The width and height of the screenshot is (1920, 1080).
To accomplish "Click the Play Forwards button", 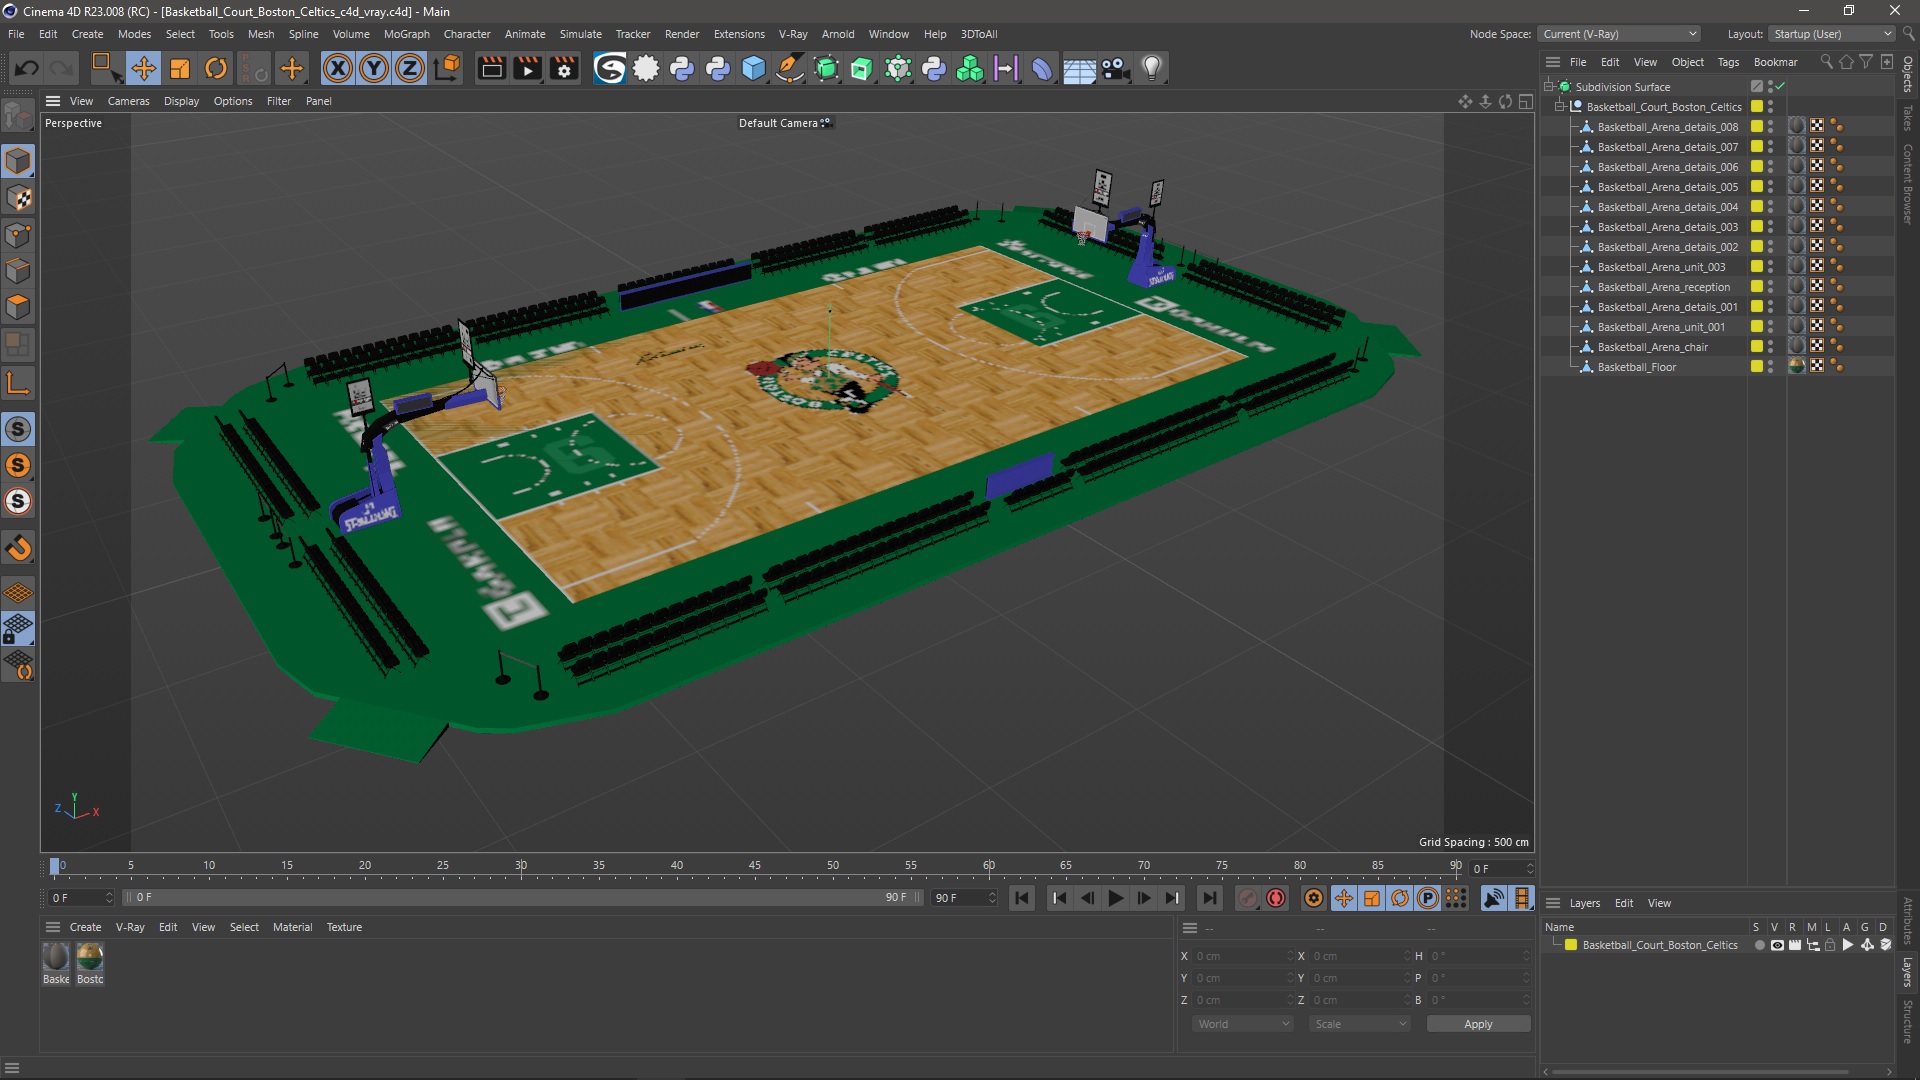I will 1115,898.
